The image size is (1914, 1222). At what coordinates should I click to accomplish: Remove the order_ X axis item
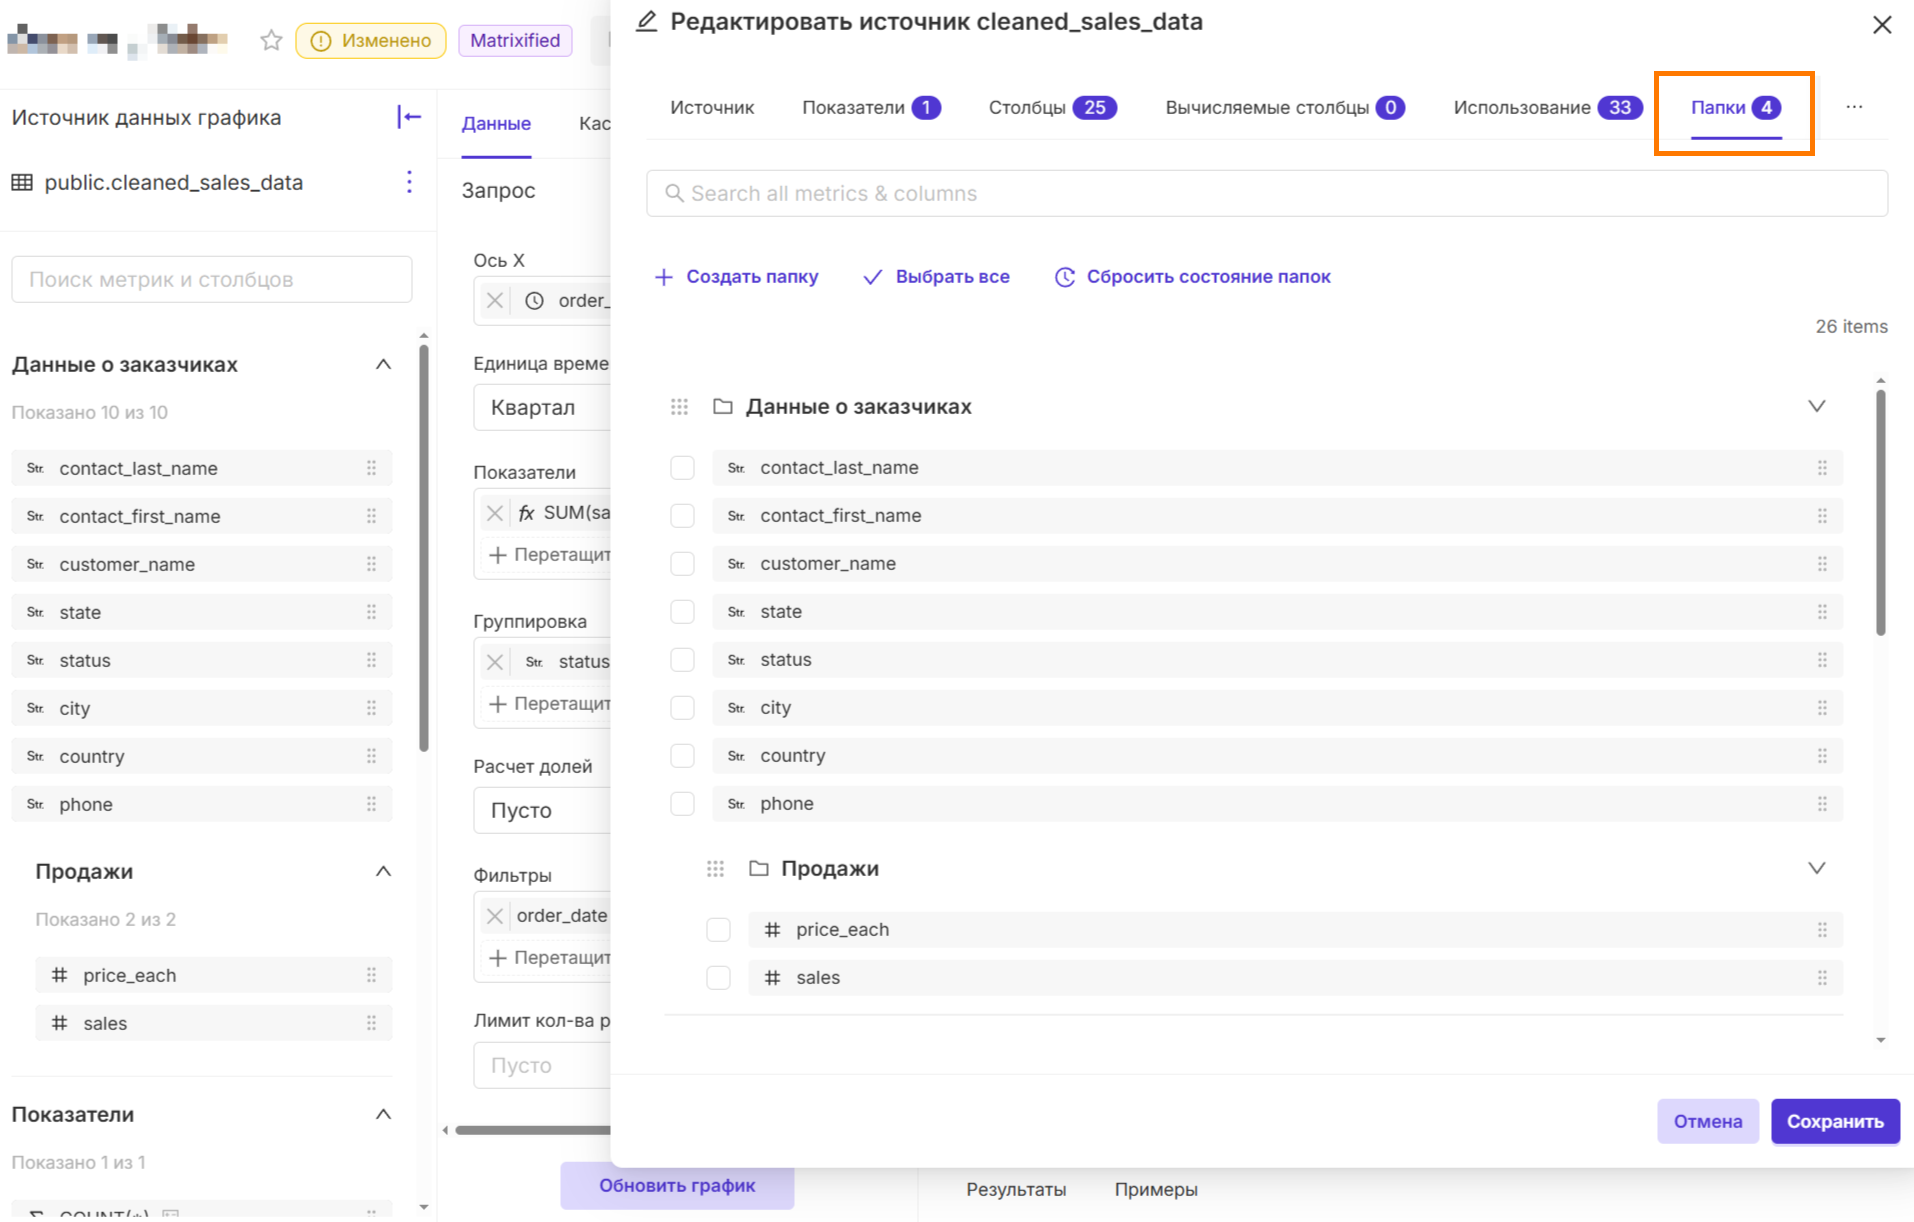[x=495, y=301]
